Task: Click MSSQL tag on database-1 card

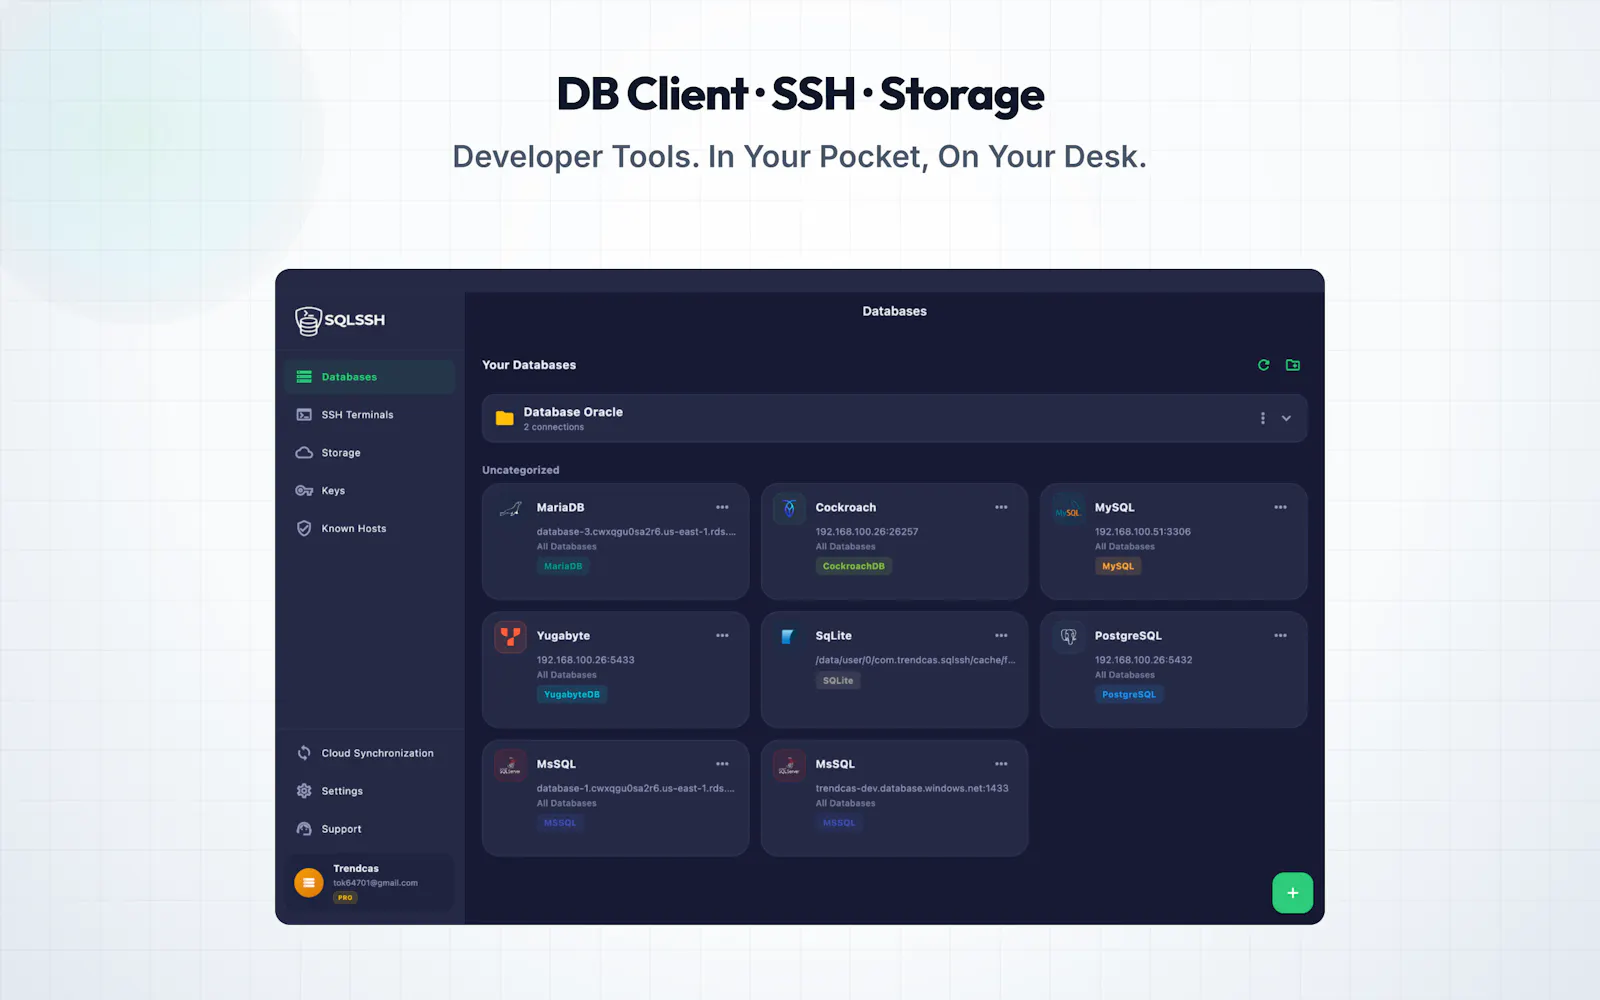Action: 560,822
